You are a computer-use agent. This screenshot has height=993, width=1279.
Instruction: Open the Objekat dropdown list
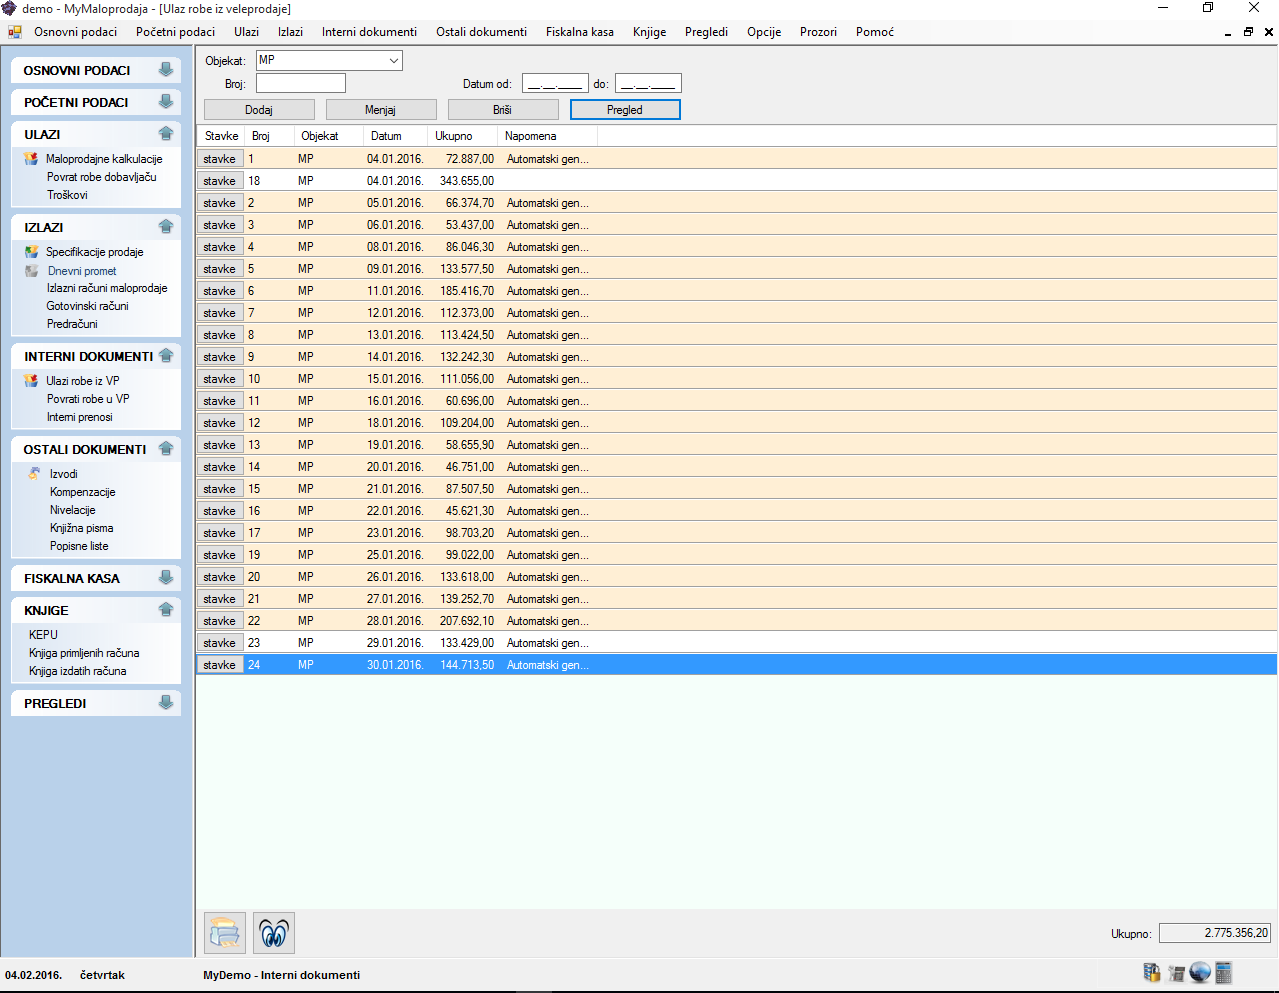393,61
